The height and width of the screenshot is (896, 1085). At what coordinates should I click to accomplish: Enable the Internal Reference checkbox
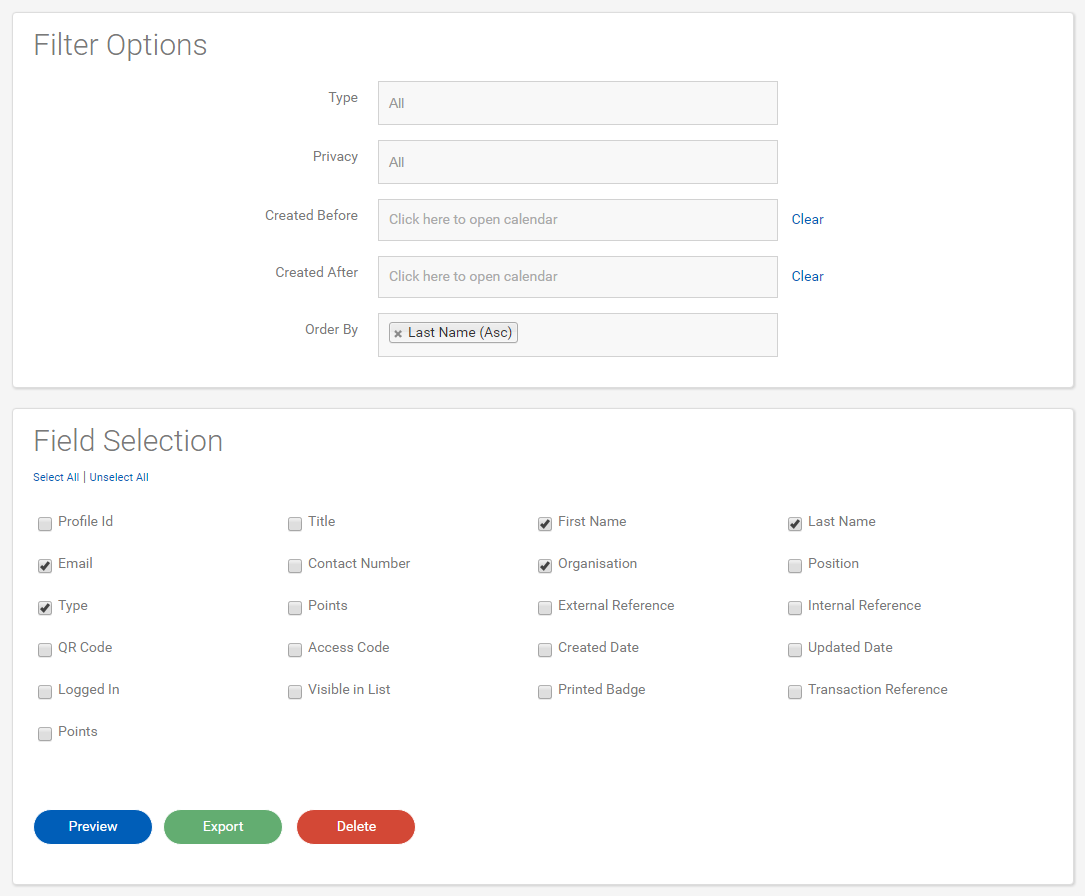coord(794,607)
